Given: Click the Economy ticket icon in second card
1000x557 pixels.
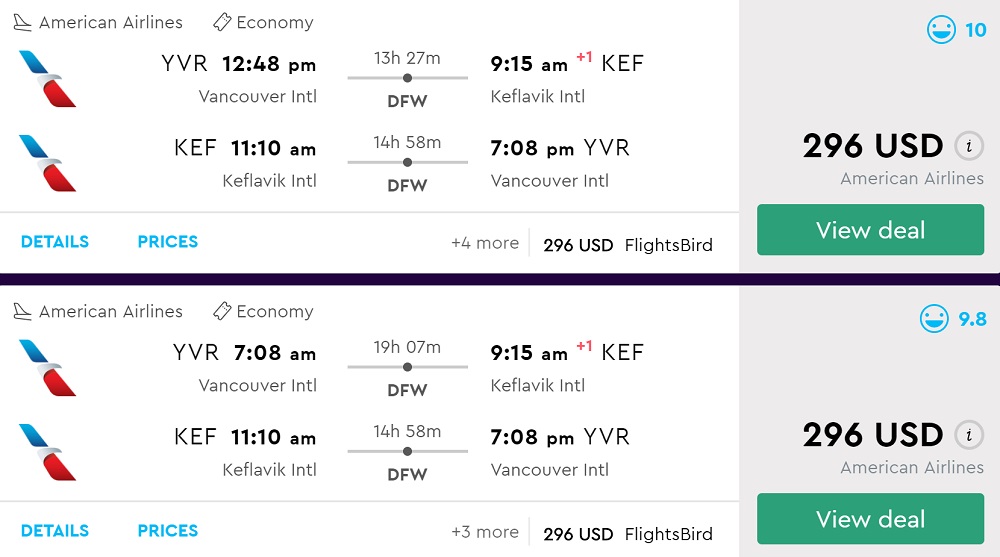Looking at the screenshot, I should click(x=222, y=311).
